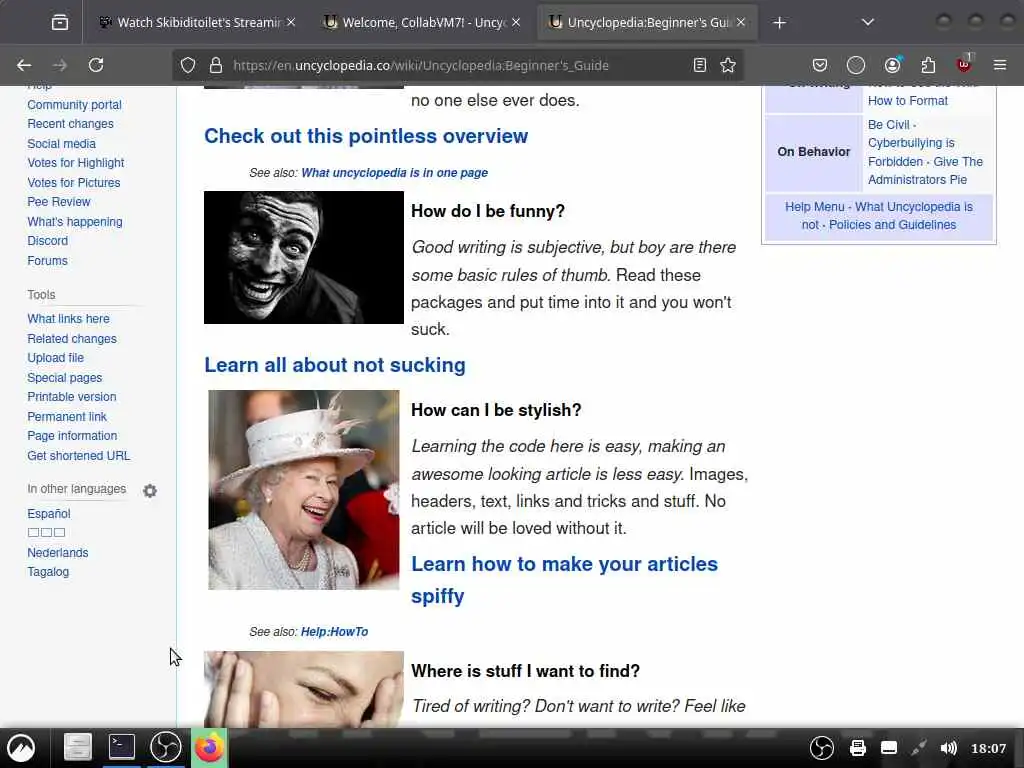Image resolution: width=1024 pixels, height=768 pixels.
Task: Switch to Welcome, CollabVM7! tab
Action: tap(422, 23)
